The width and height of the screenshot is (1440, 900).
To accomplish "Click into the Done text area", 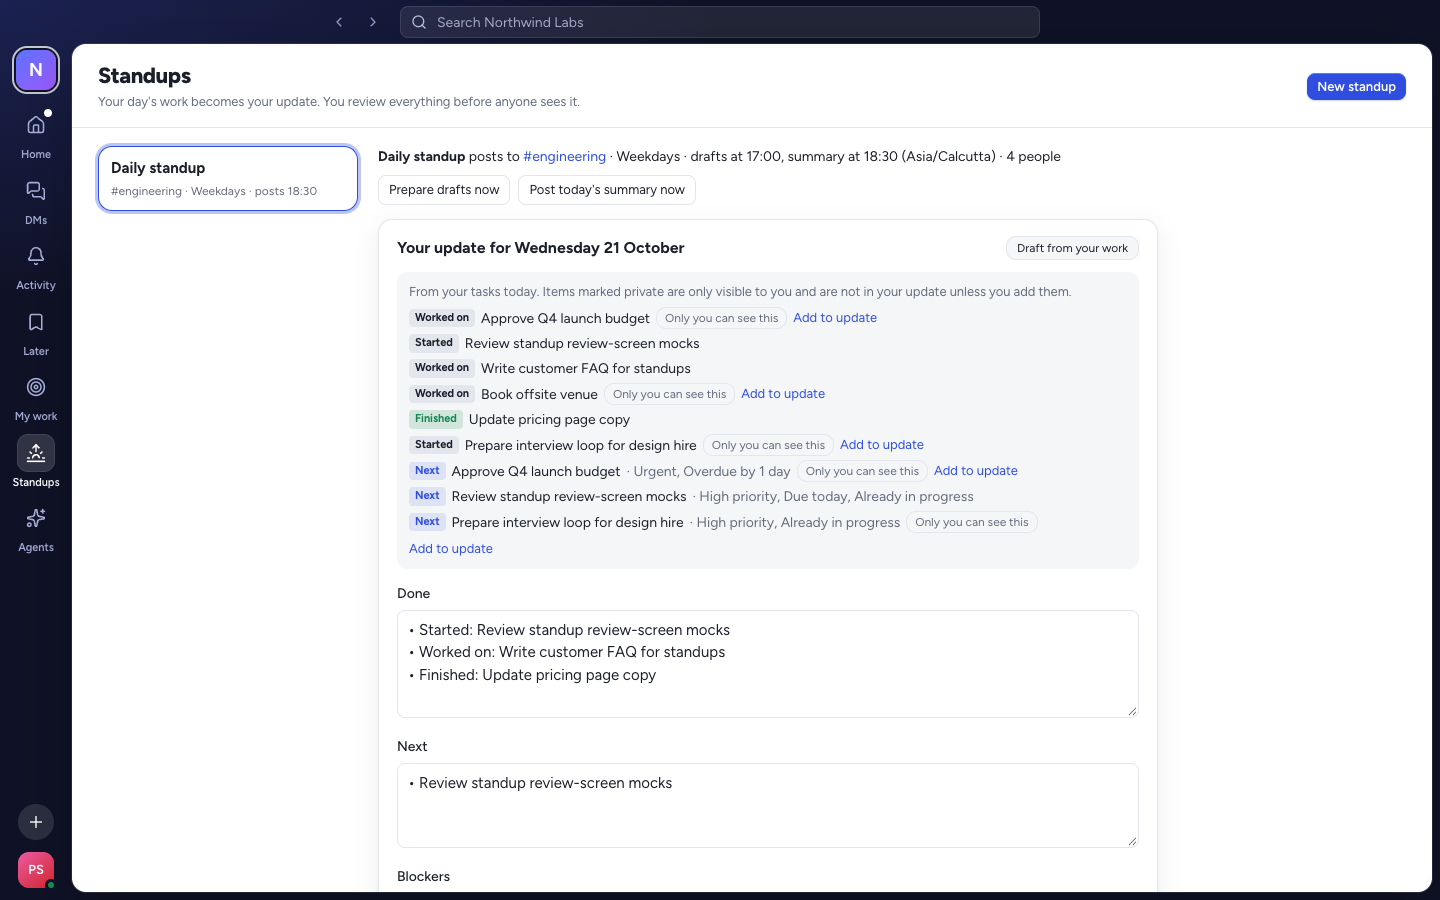I will [768, 664].
